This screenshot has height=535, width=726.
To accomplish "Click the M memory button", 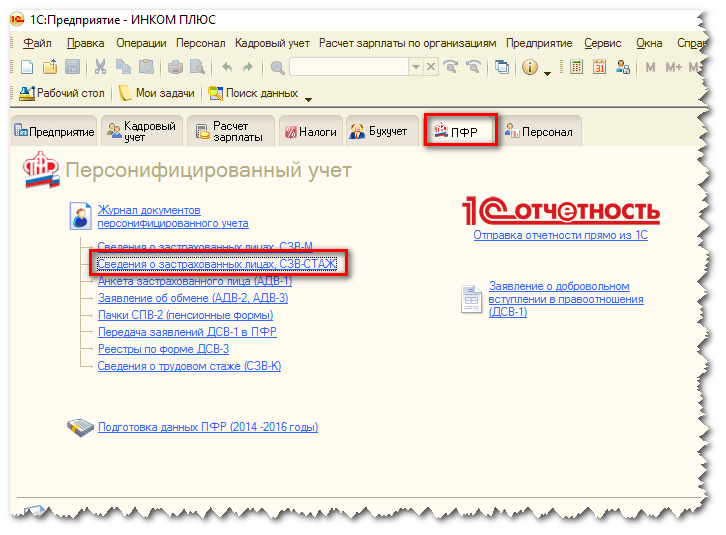I will tap(651, 68).
